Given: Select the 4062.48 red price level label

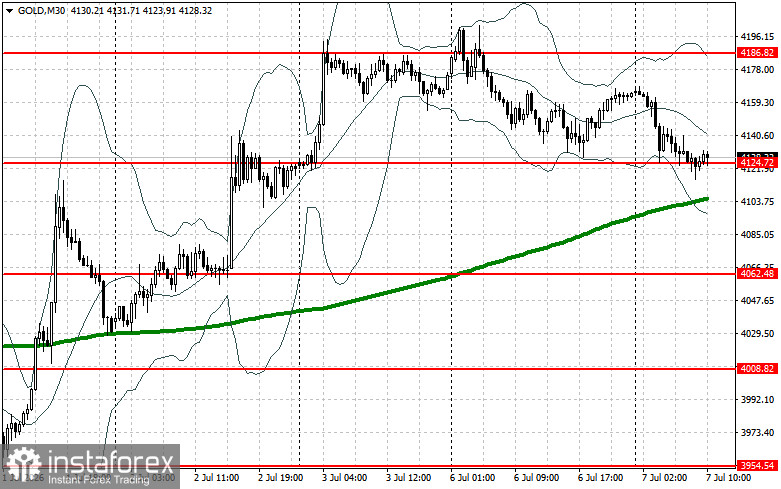Looking at the screenshot, I should point(757,274).
